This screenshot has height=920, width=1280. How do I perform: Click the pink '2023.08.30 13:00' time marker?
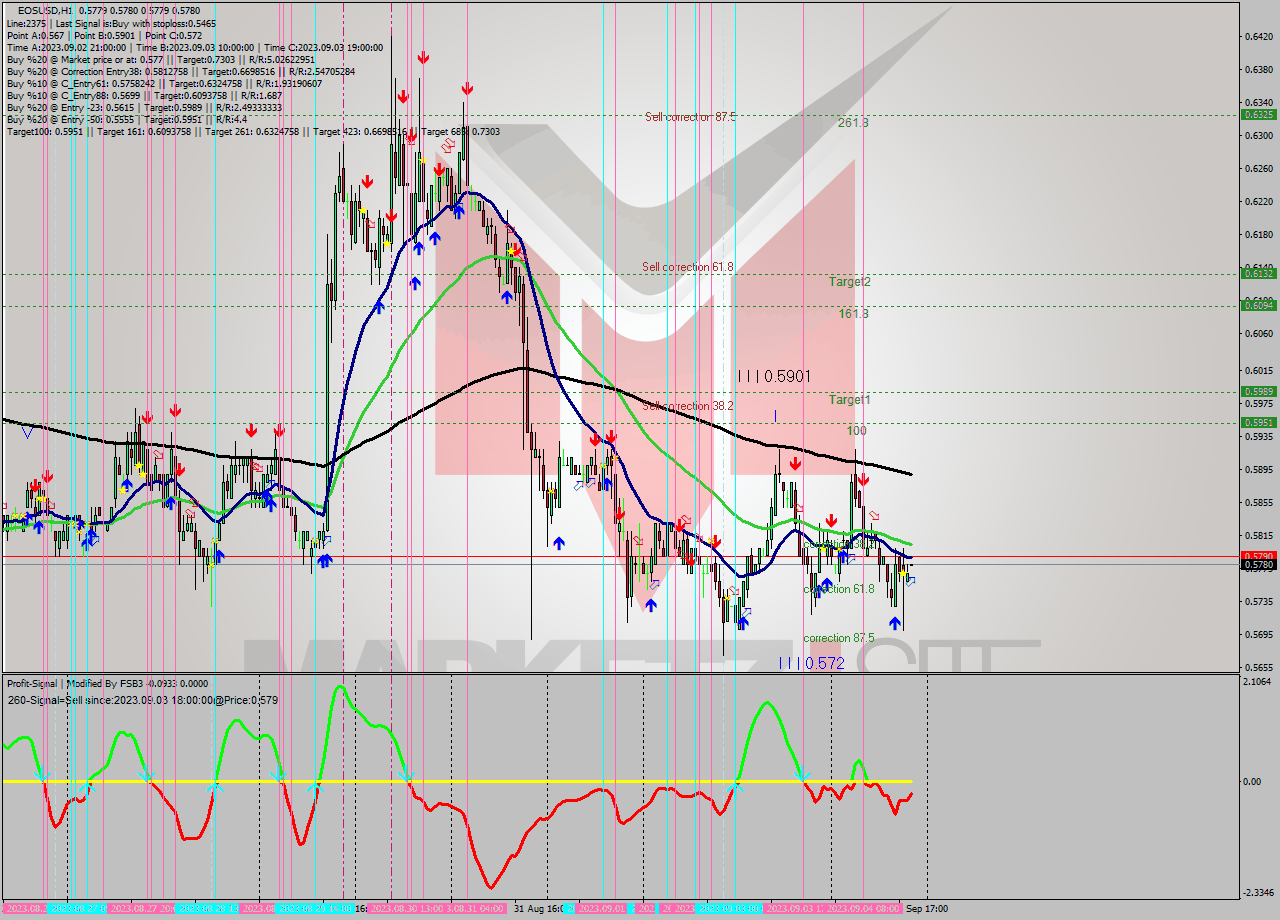pos(408,909)
